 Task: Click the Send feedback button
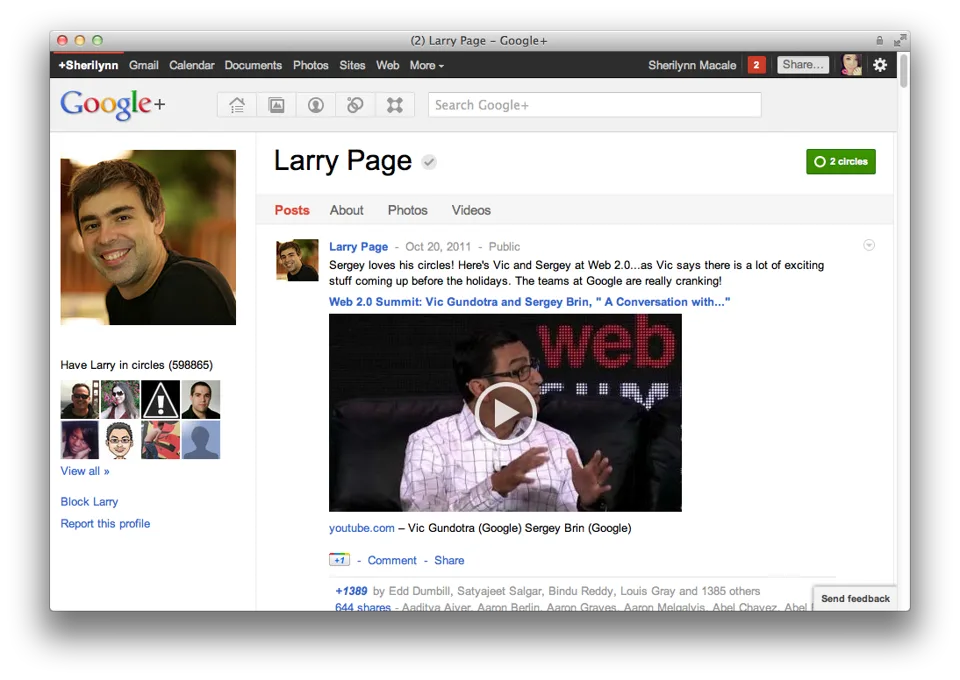[x=855, y=598]
